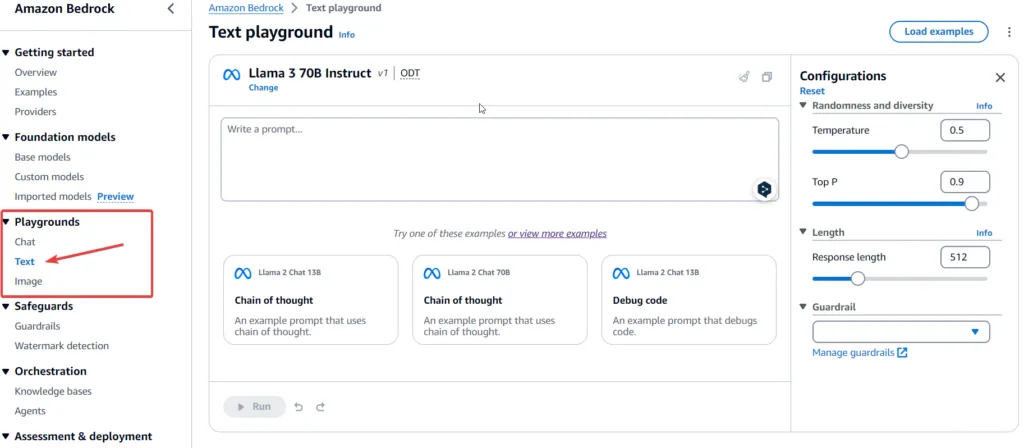Viewport: 1024px width, 448px height.
Task: Select the Debug code example card
Action: pos(688,300)
